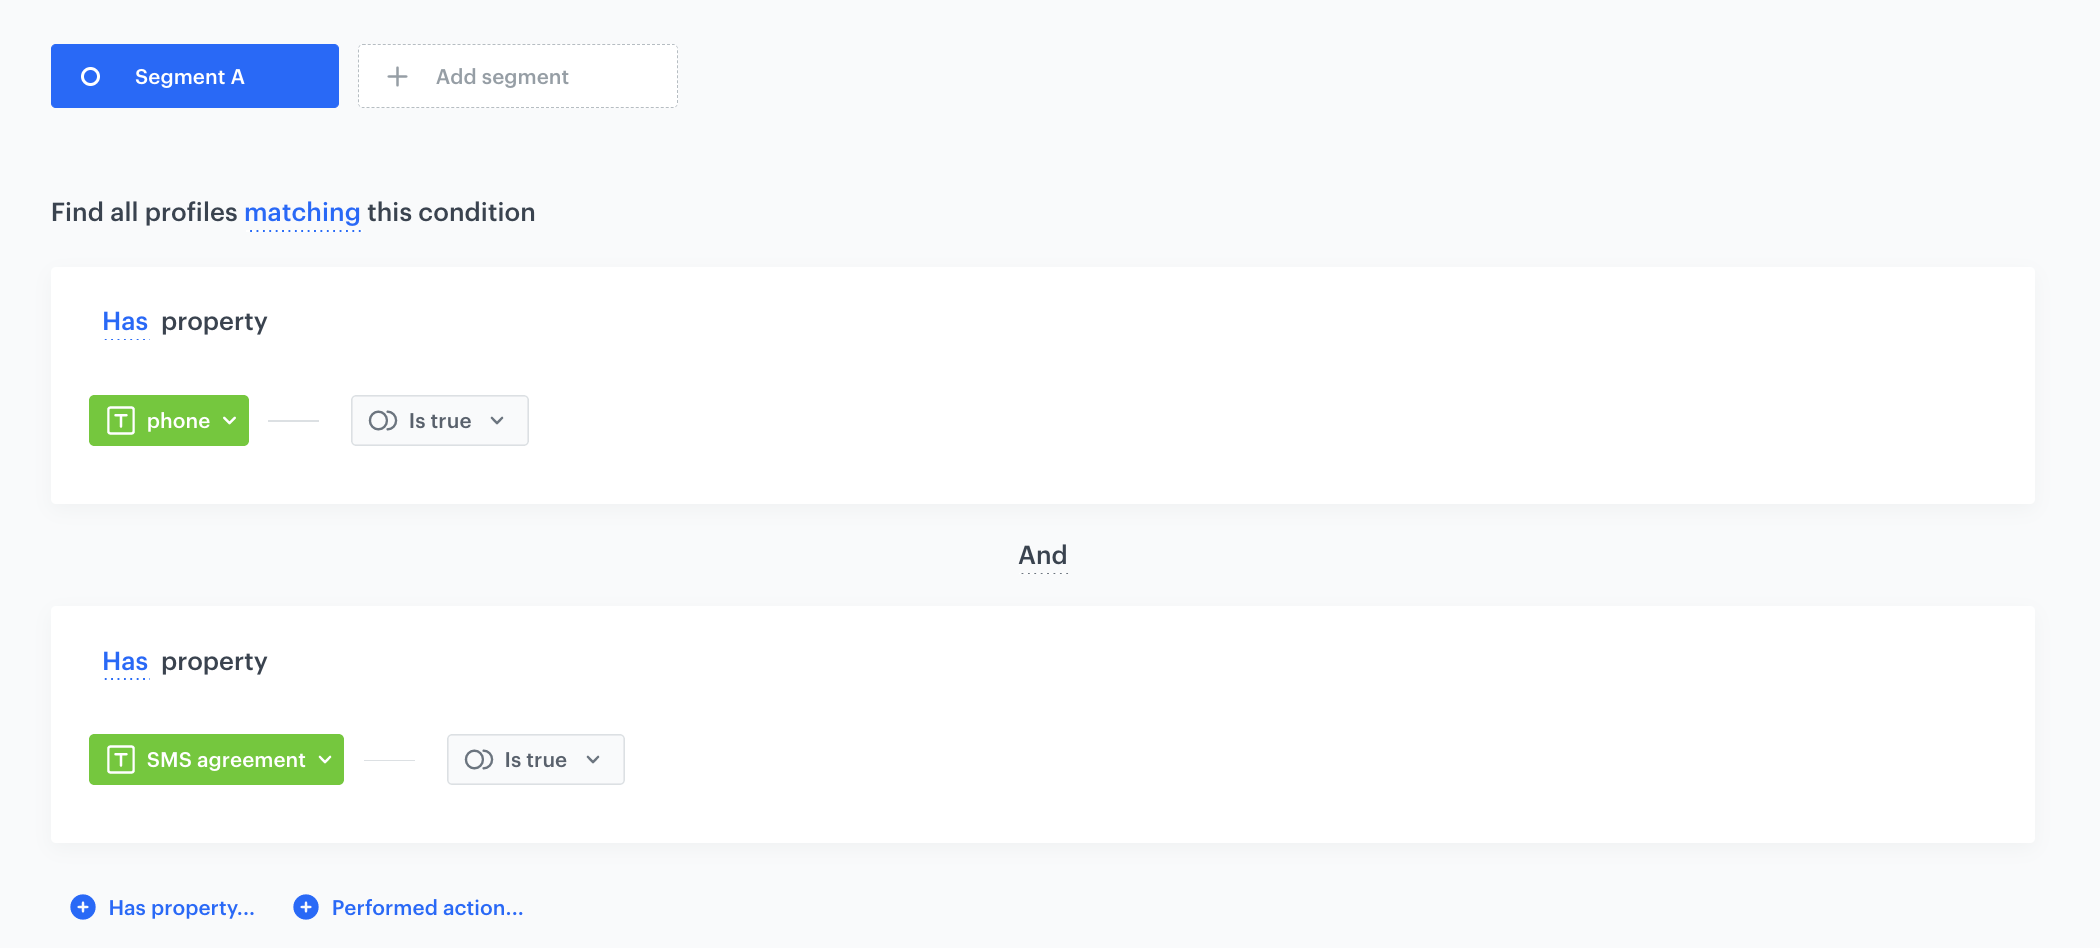Add a Performed action condition
This screenshot has width=2100, height=948.
click(408, 906)
